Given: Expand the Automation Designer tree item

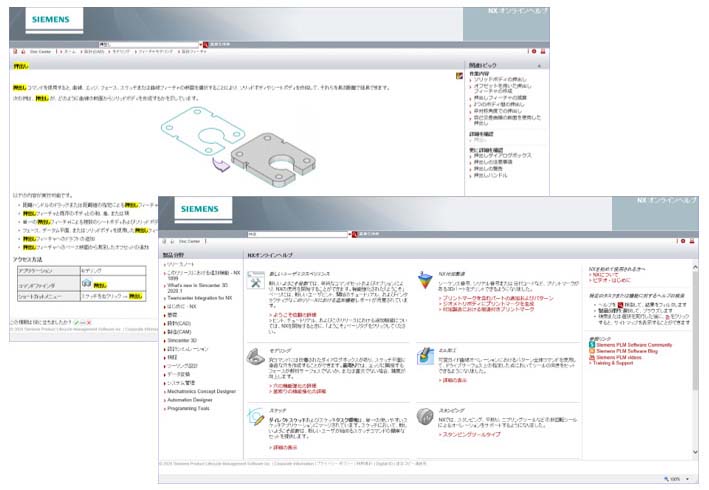Looking at the screenshot, I should coord(165,400).
